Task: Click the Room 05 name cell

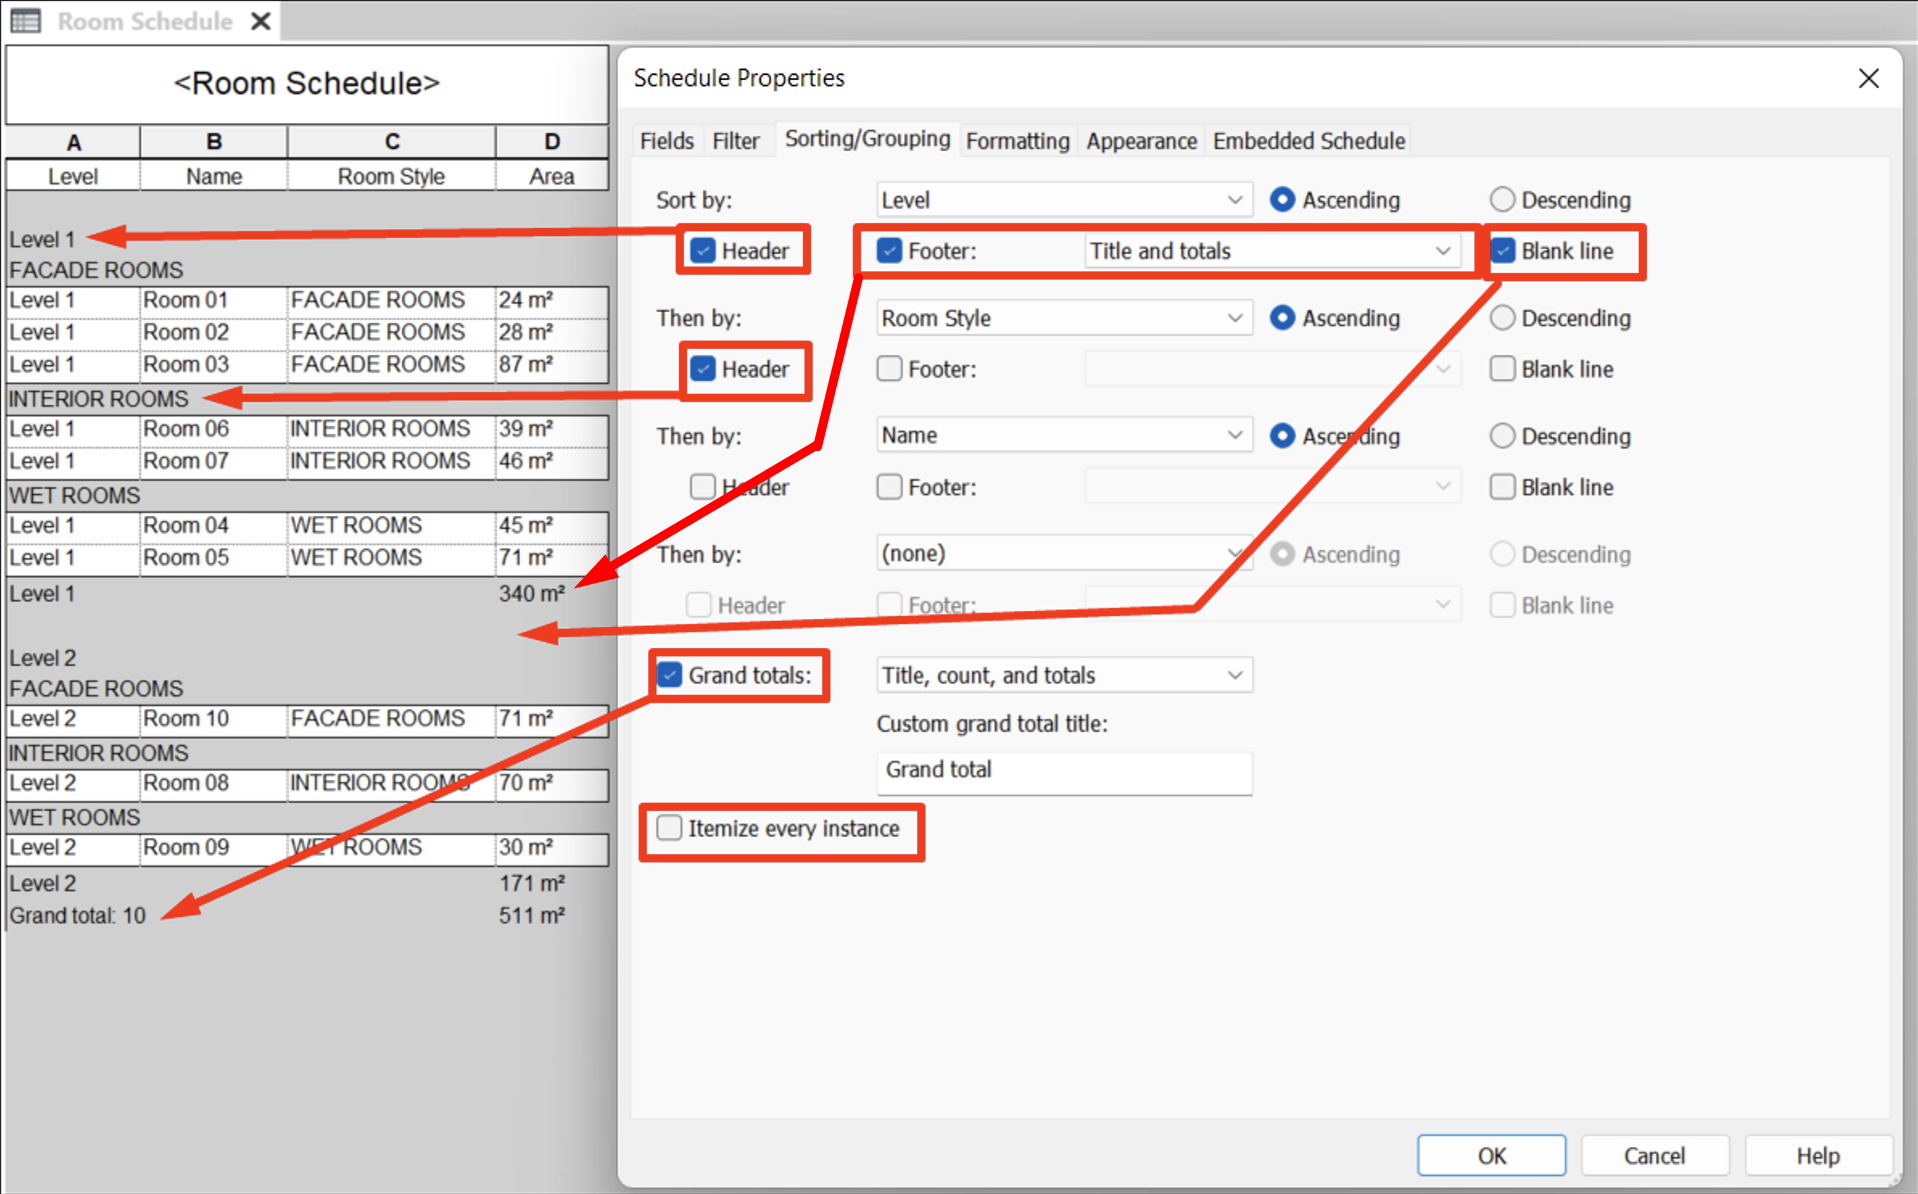Action: 214,558
